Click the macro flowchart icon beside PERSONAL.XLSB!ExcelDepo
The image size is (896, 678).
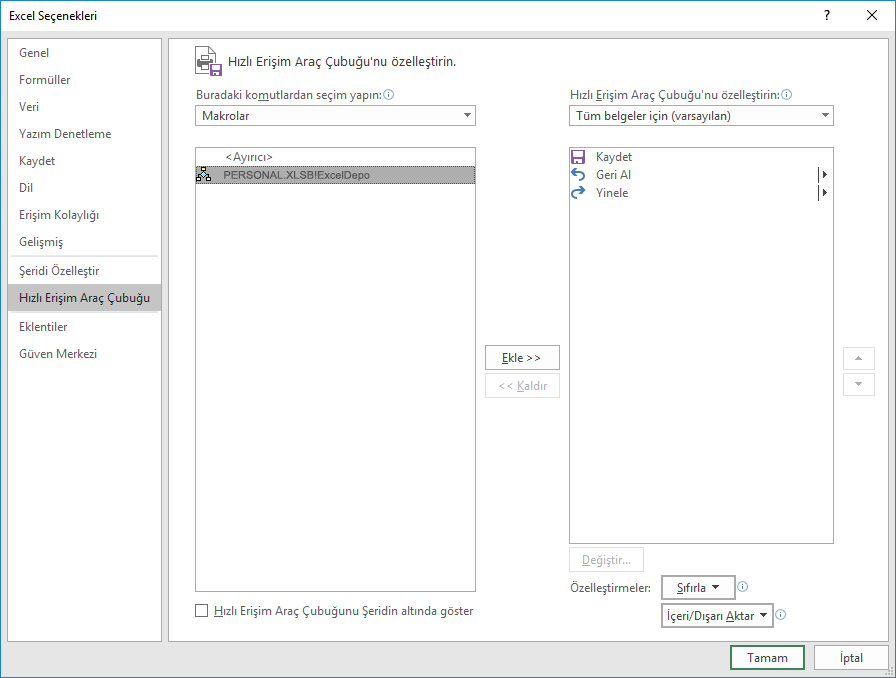point(203,174)
